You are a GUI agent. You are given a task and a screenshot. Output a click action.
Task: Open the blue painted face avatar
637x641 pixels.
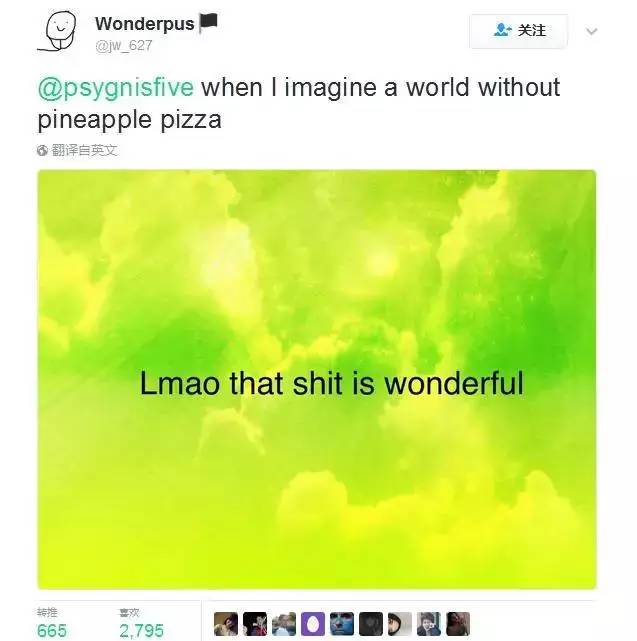(x=342, y=624)
